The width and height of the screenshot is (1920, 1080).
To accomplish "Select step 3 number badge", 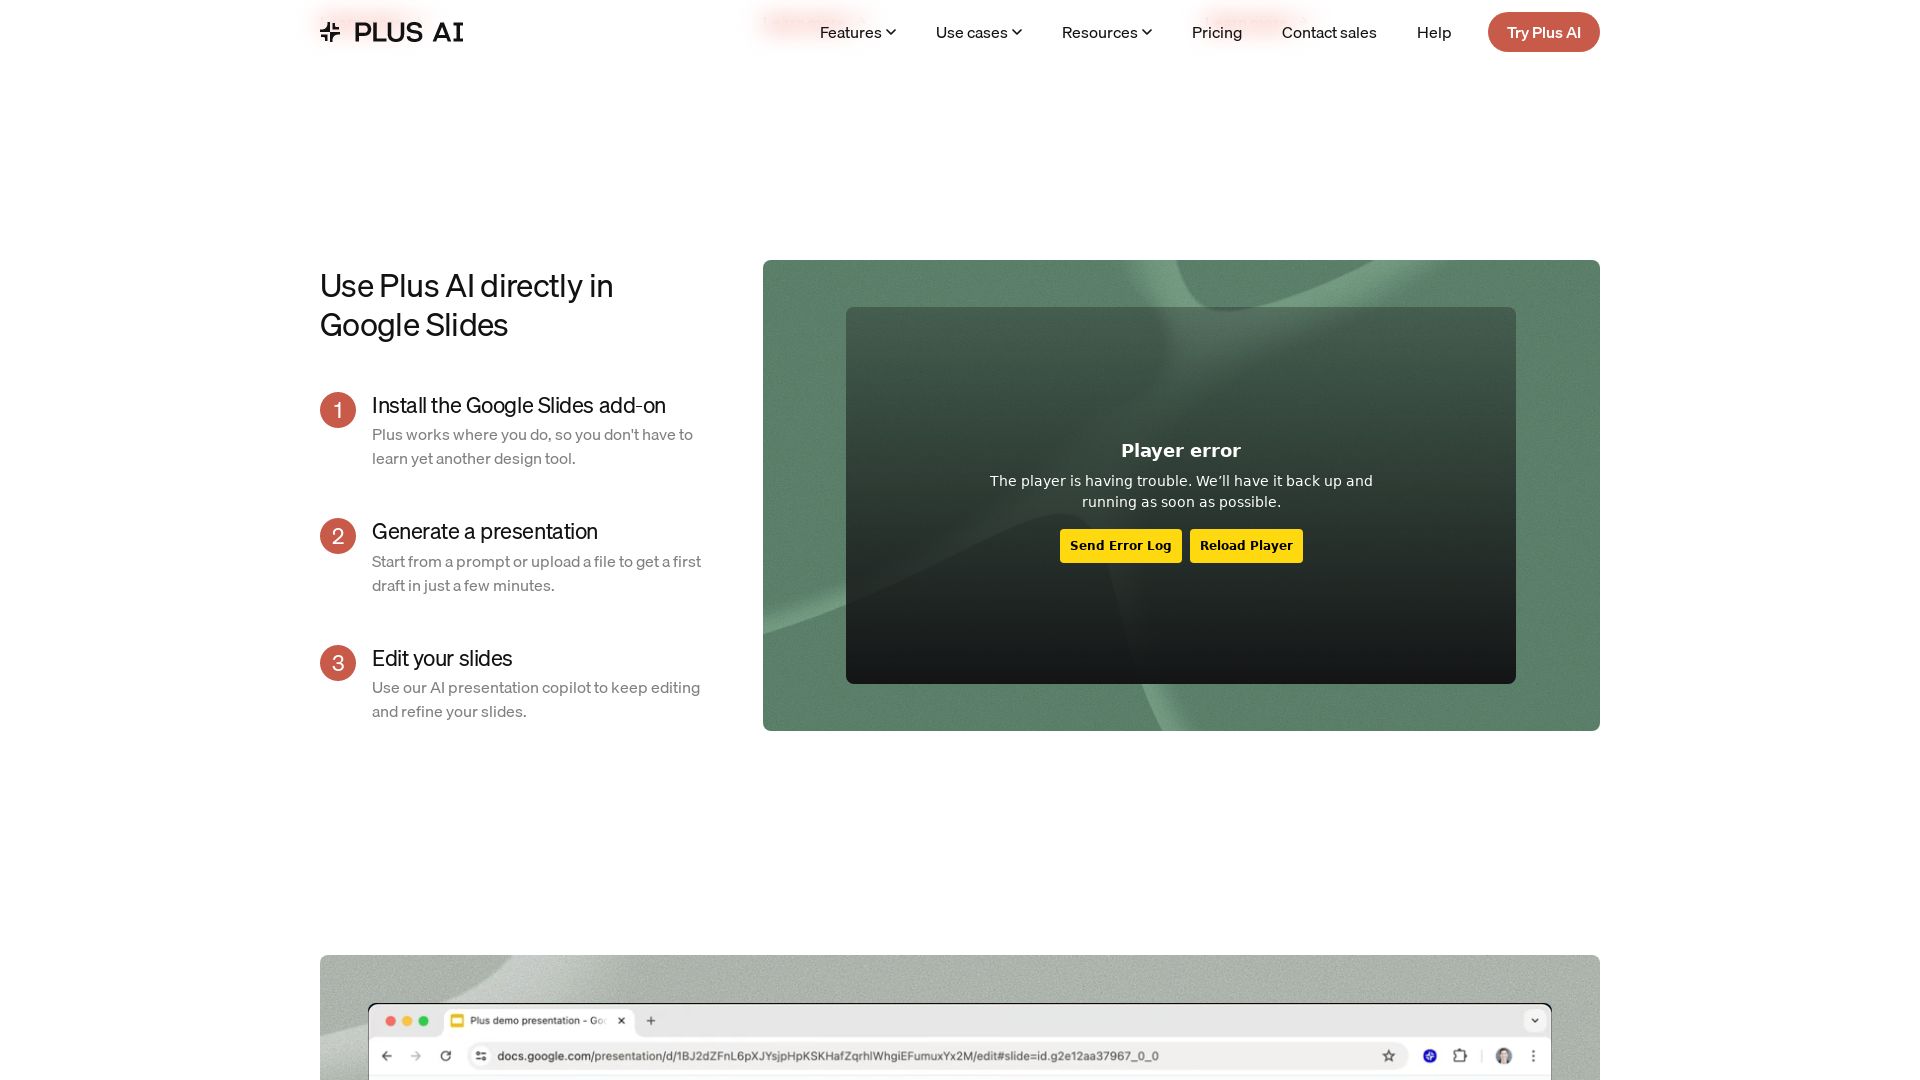I will coord(338,663).
